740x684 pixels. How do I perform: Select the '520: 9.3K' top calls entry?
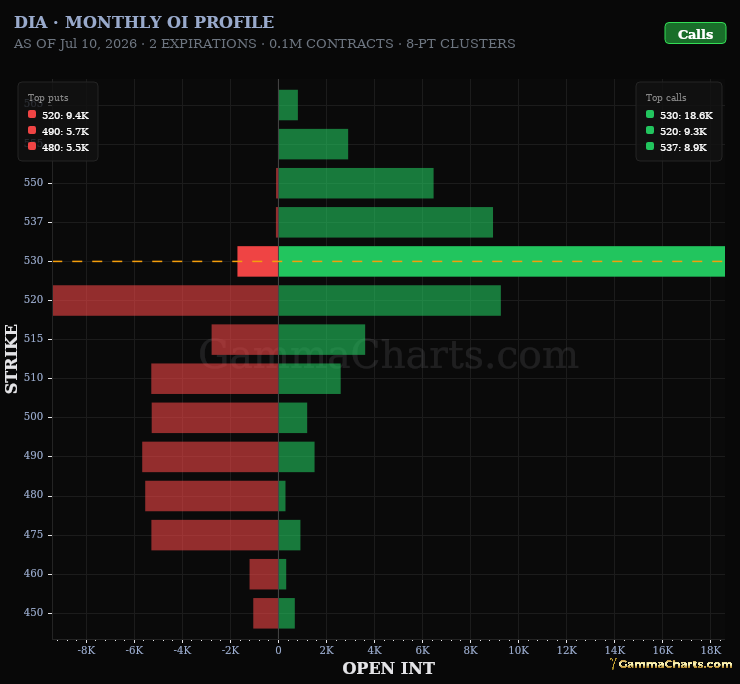(676, 131)
